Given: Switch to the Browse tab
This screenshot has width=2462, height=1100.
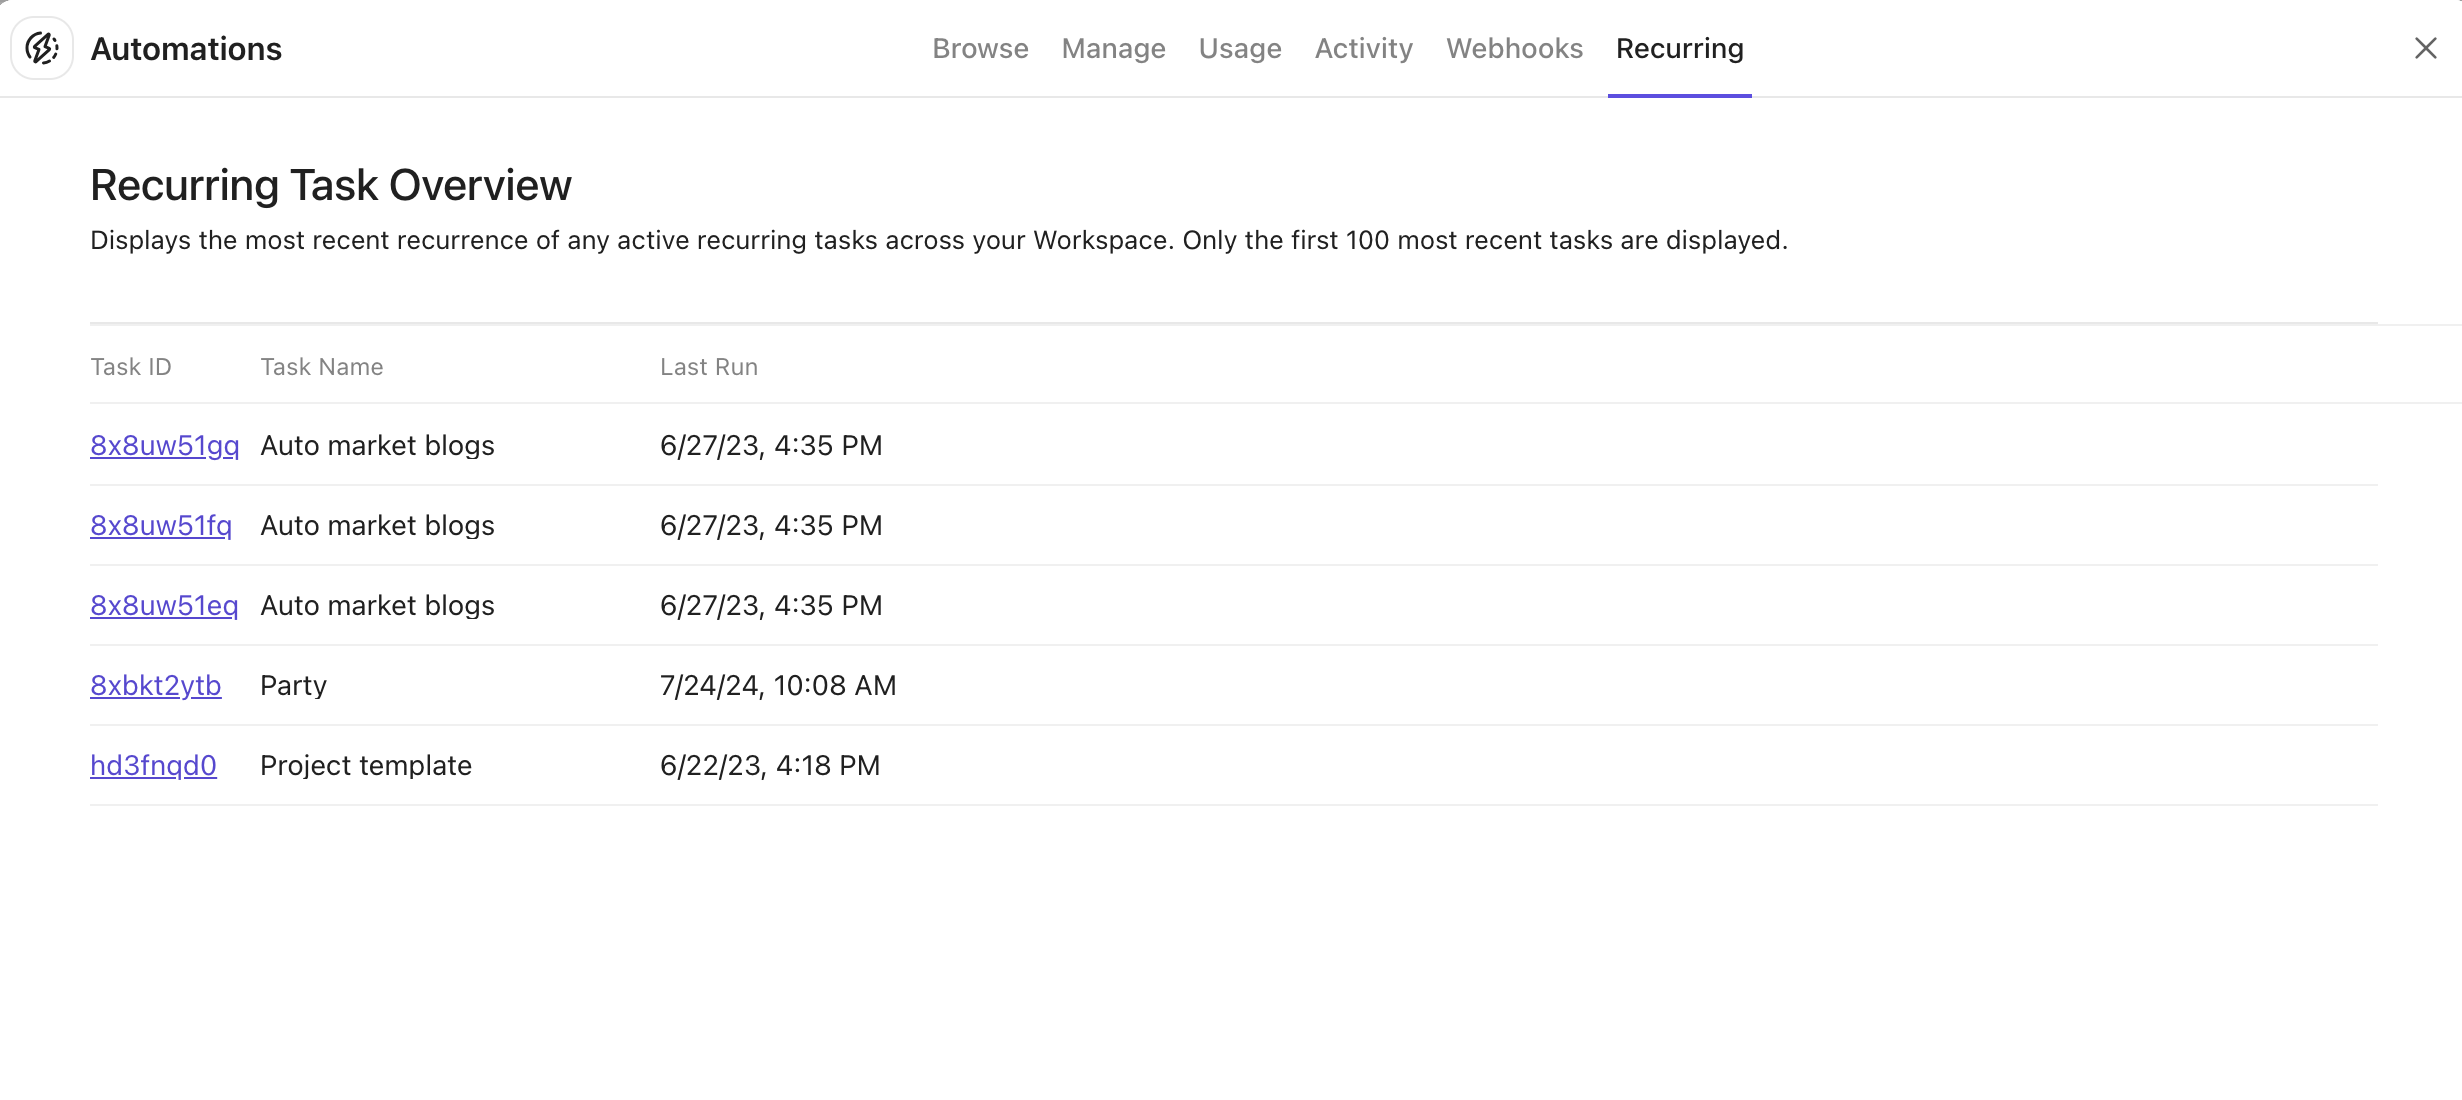Looking at the screenshot, I should coord(980,48).
